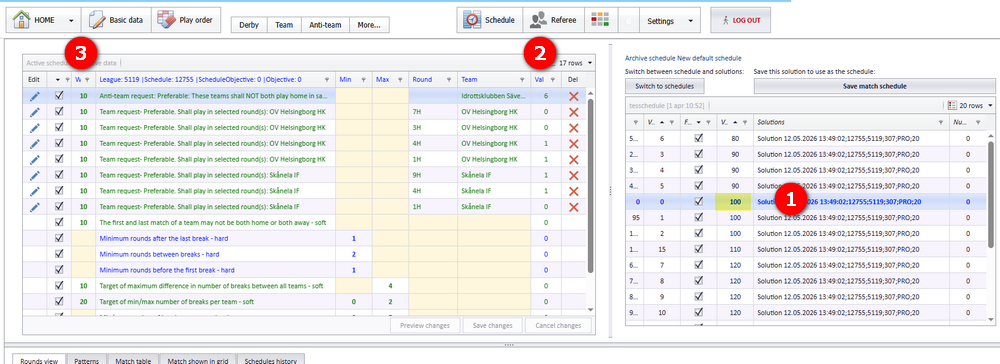
Task: Filter the Round column
Action: click(450, 80)
